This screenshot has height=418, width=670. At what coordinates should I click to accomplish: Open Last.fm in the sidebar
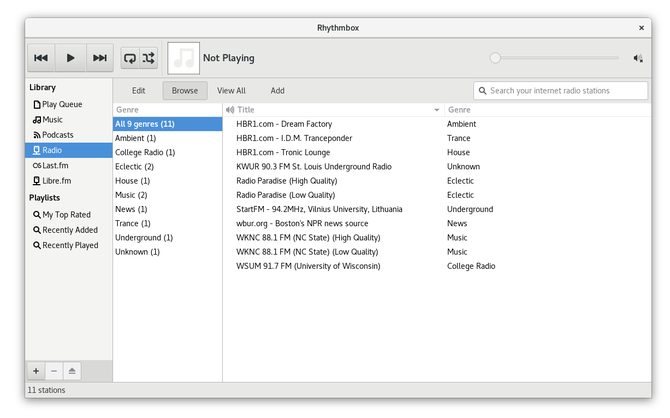68,165
